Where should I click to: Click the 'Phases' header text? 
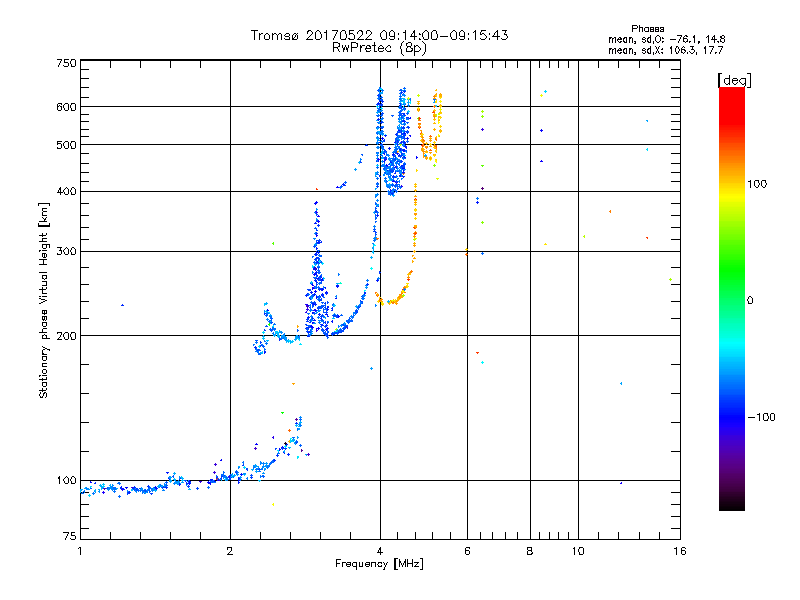pos(647,29)
